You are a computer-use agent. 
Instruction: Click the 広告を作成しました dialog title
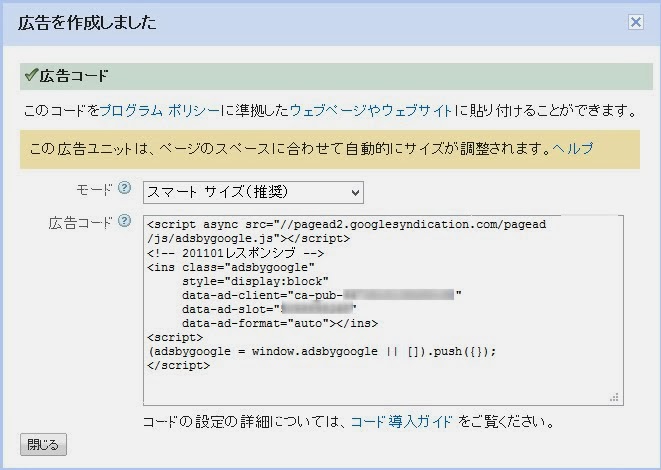87,22
